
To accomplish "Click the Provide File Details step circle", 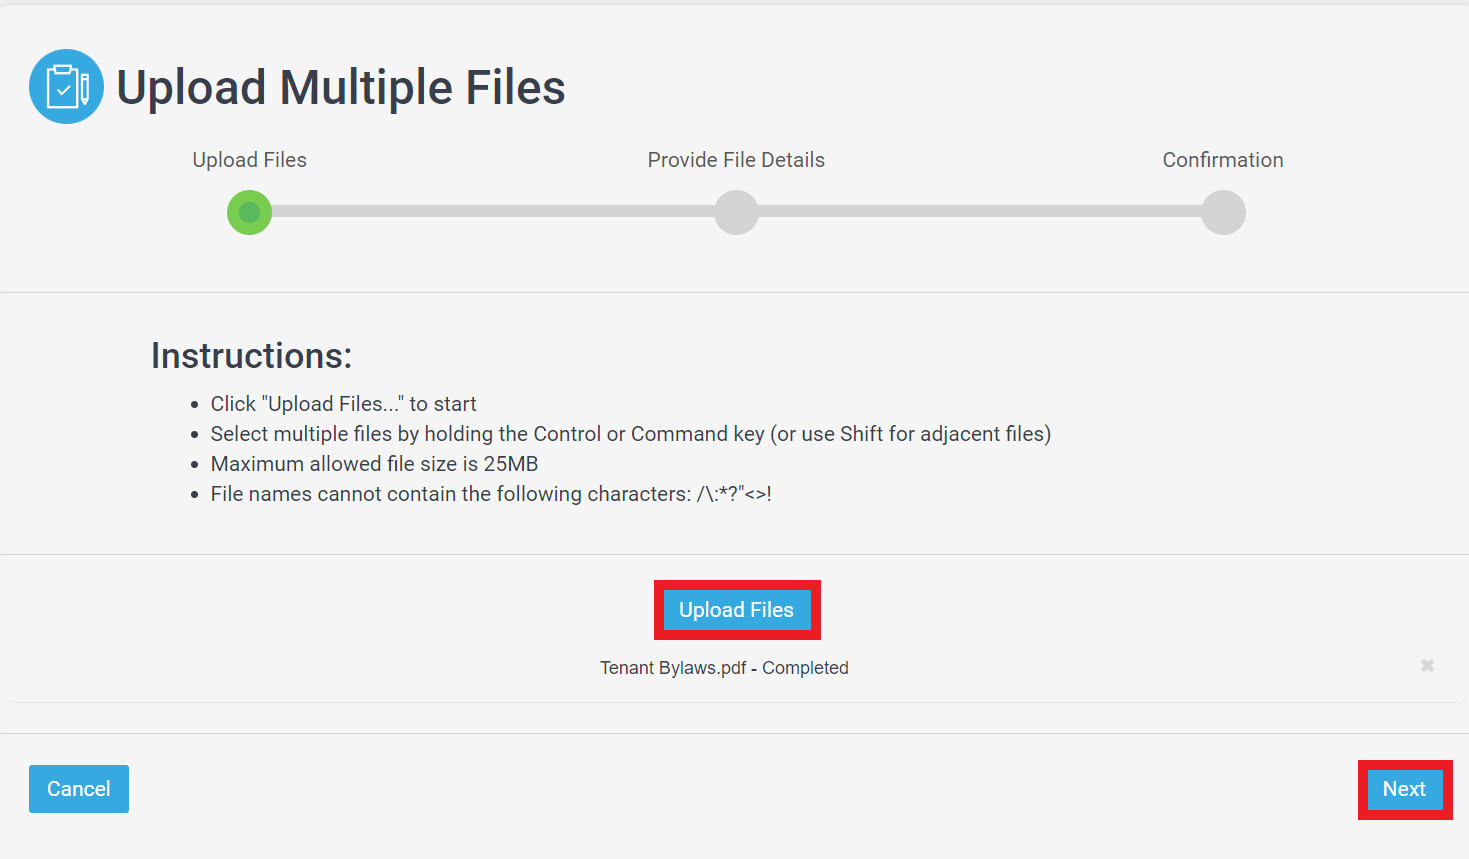I will pyautogui.click(x=736, y=212).
